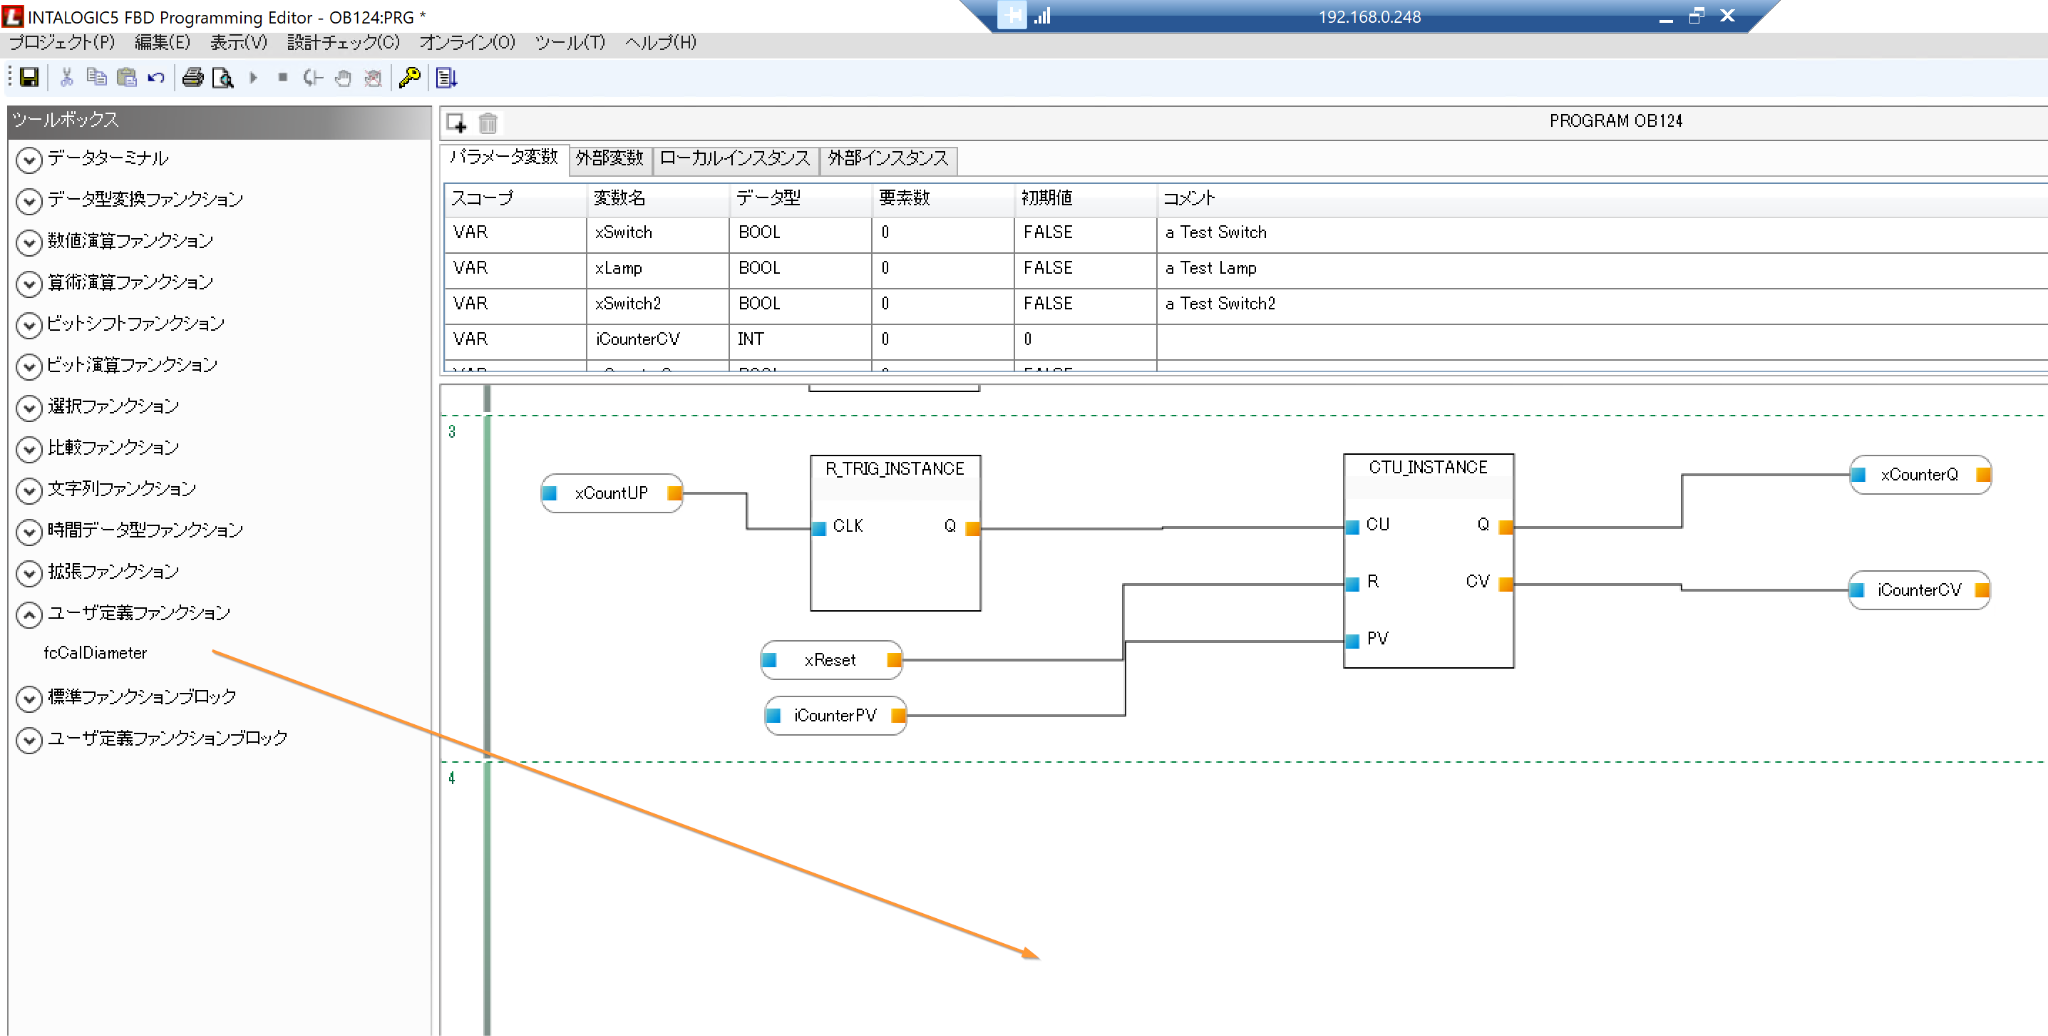Open the オンライン(O) menu

point(467,42)
